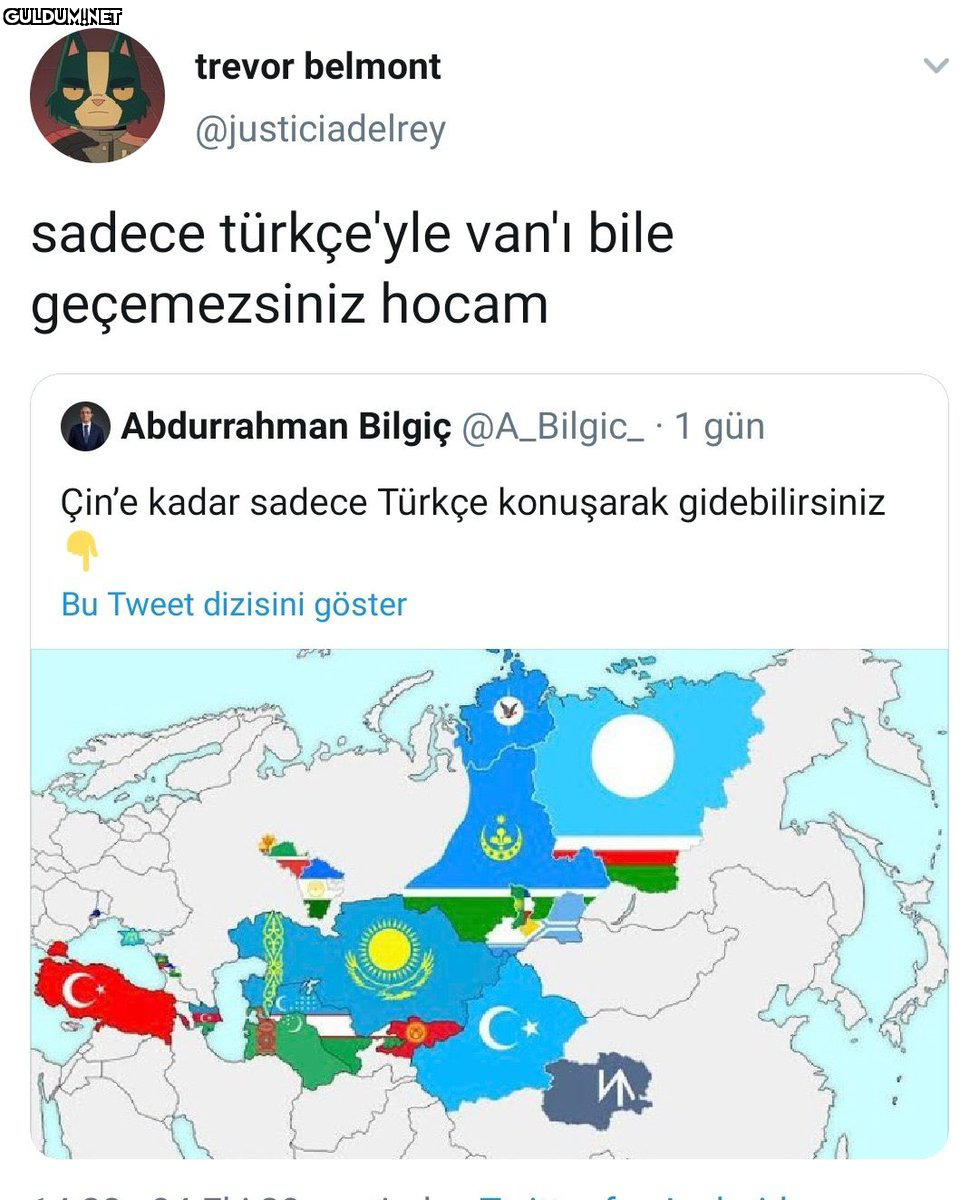Expand the tweet options chevron
Screen dimensions: 979x1200
pyautogui.click(x=935, y=67)
